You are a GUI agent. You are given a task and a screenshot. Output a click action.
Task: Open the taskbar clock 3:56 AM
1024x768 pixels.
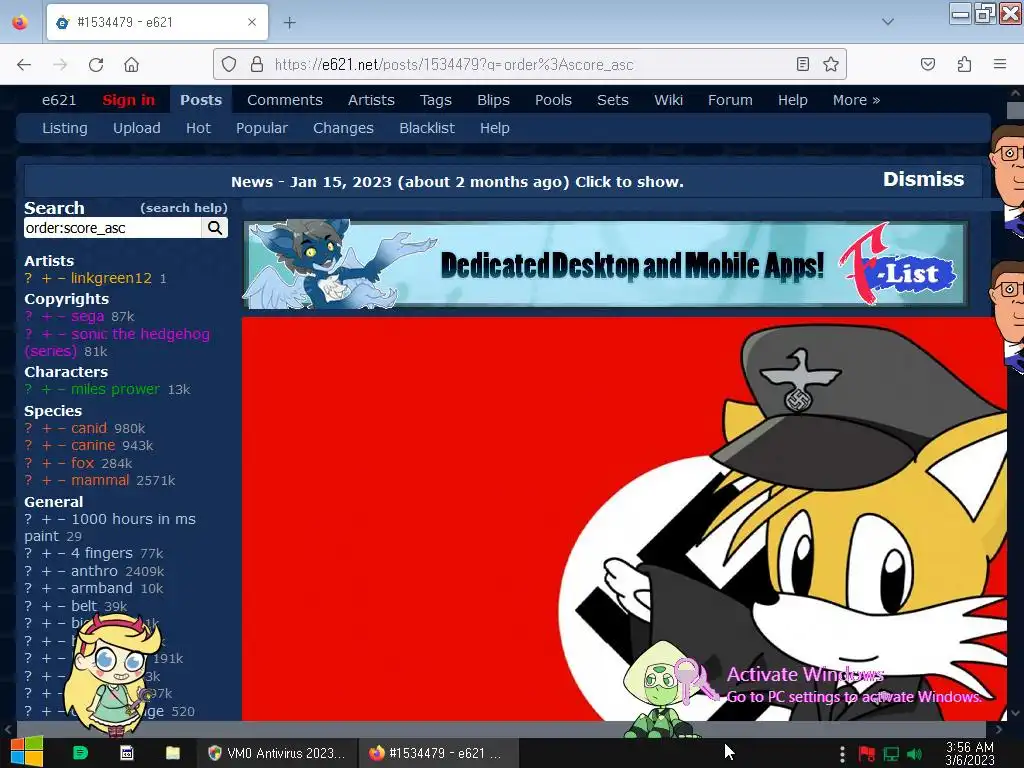pos(970,753)
